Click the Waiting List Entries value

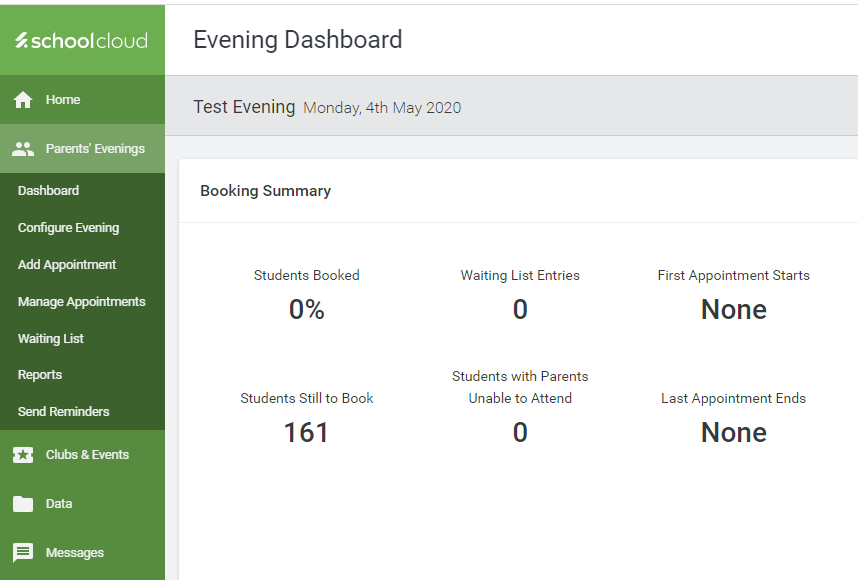point(520,310)
